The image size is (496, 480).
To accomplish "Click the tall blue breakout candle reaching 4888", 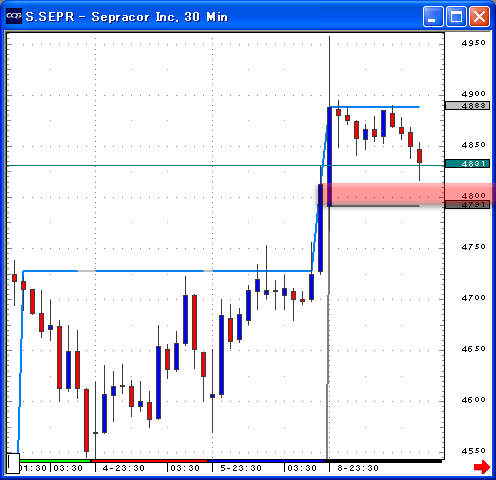I will pyautogui.click(x=329, y=156).
